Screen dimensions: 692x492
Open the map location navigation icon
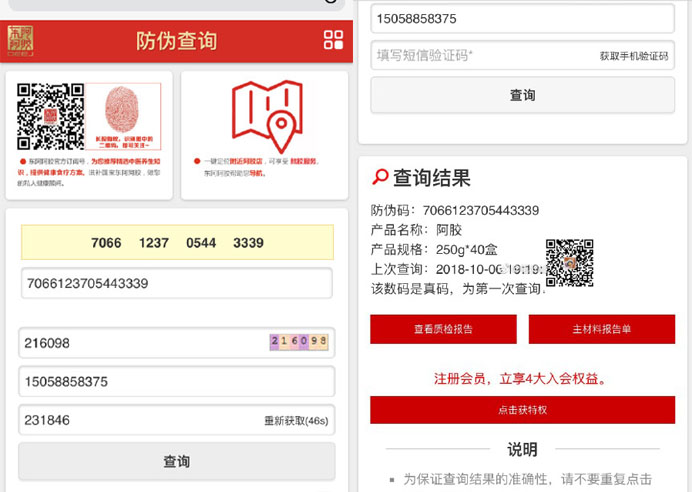coord(267,116)
